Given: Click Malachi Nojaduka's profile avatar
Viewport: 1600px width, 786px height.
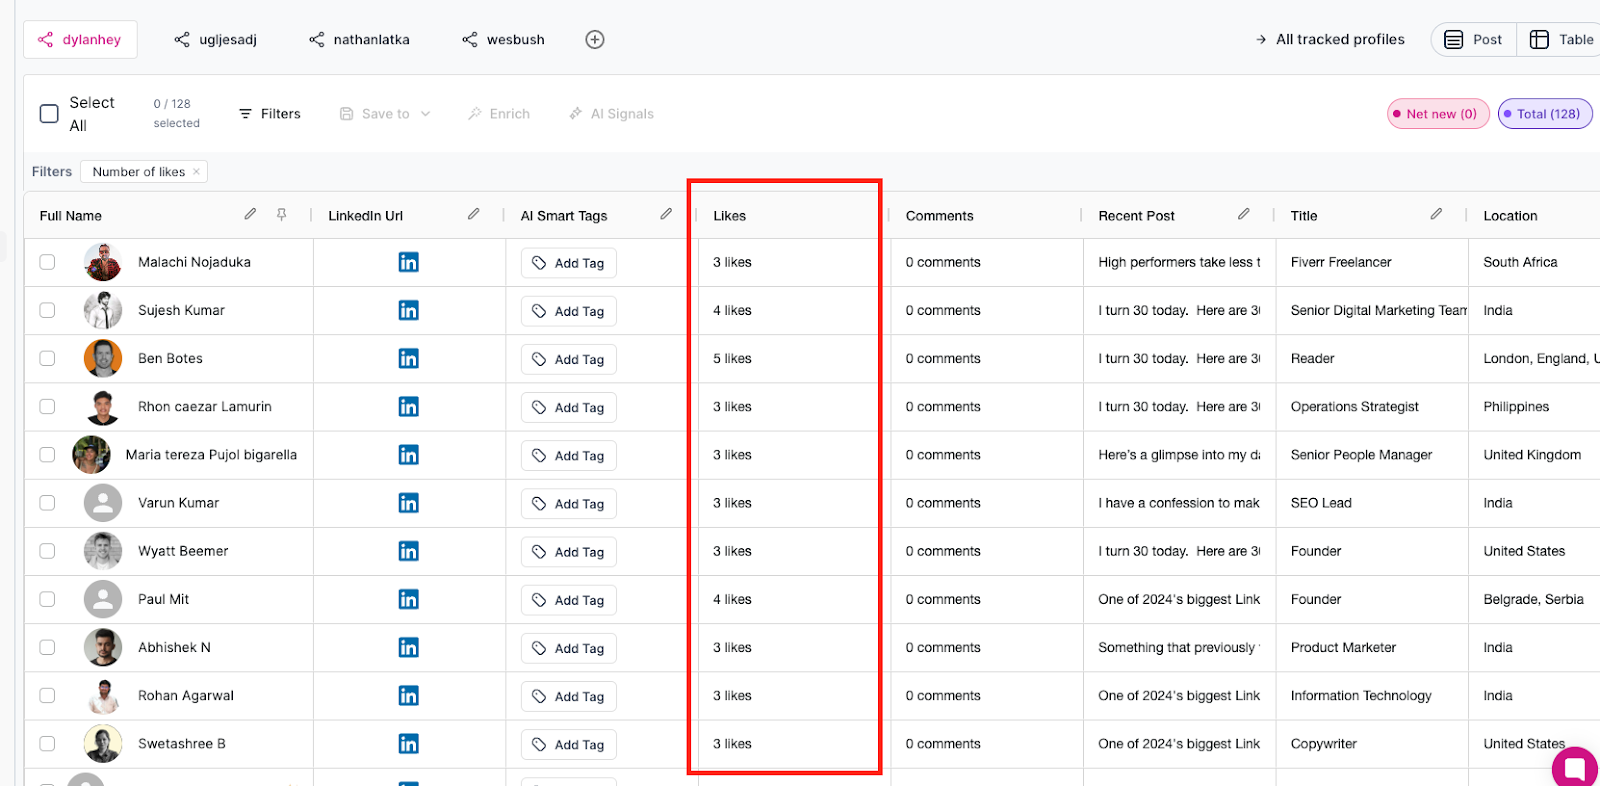Looking at the screenshot, I should click(x=103, y=262).
